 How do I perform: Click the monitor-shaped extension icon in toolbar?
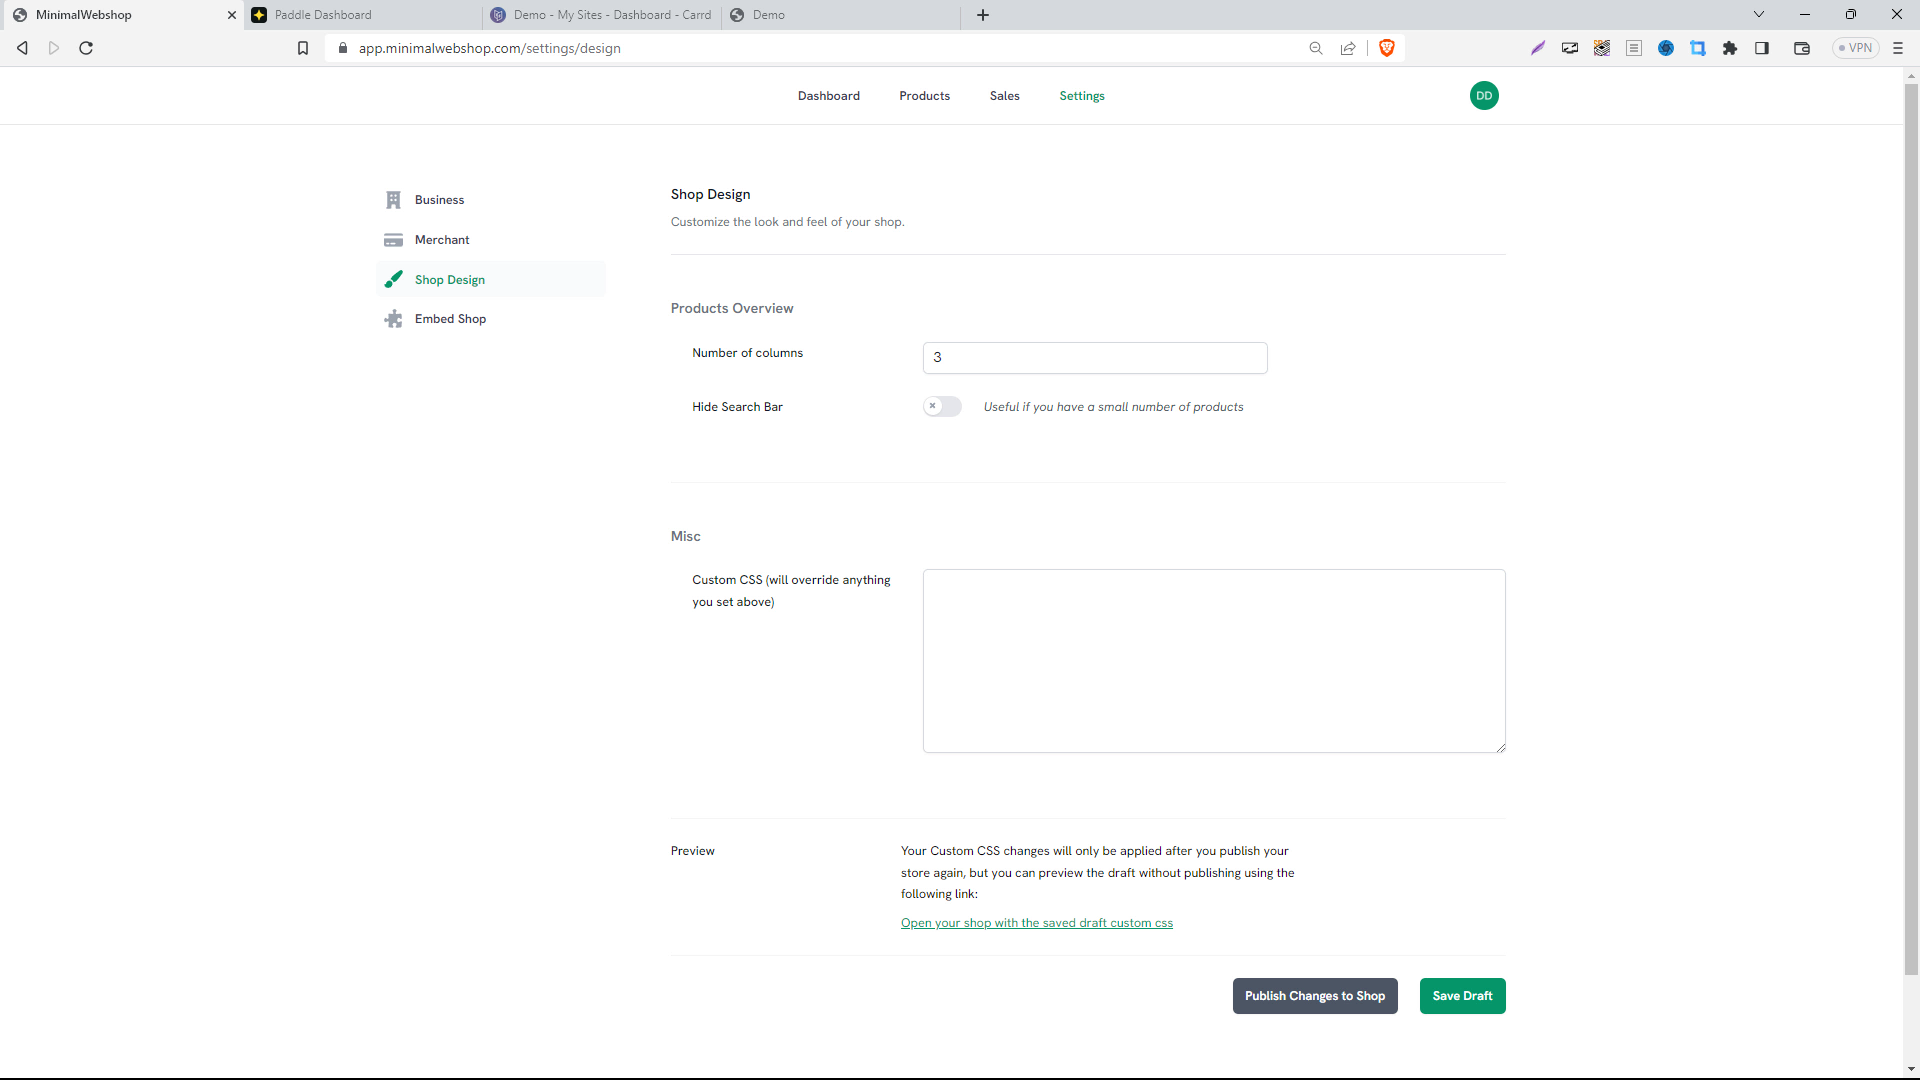click(x=1570, y=48)
